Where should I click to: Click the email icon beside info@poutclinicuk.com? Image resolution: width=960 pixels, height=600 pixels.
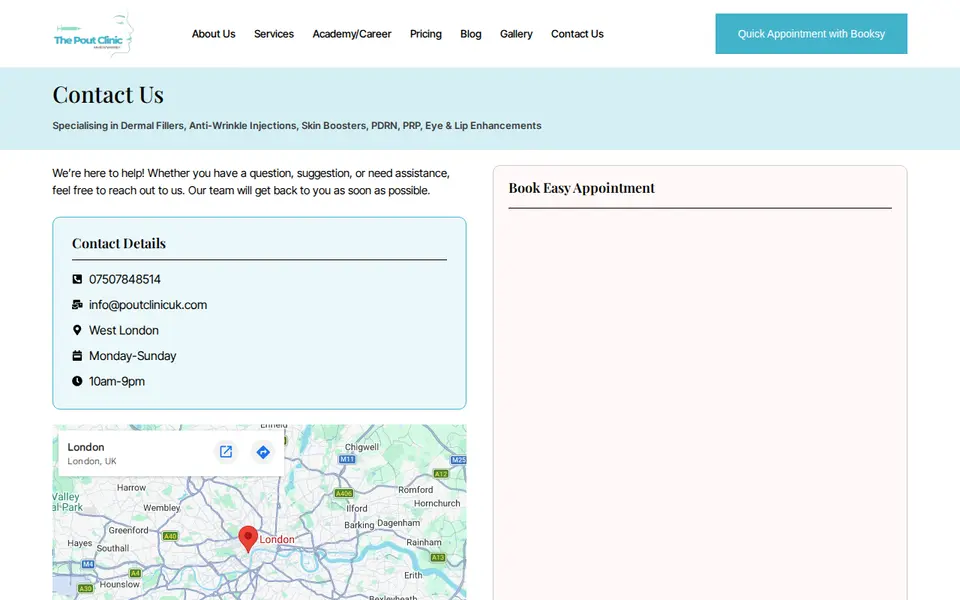pyautogui.click(x=77, y=304)
